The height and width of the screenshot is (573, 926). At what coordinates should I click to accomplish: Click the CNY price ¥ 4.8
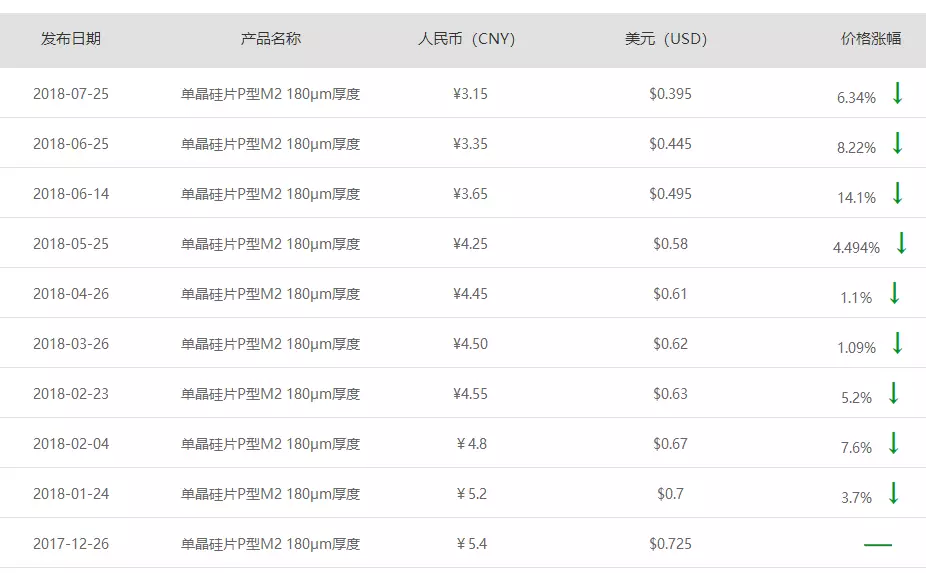point(472,444)
